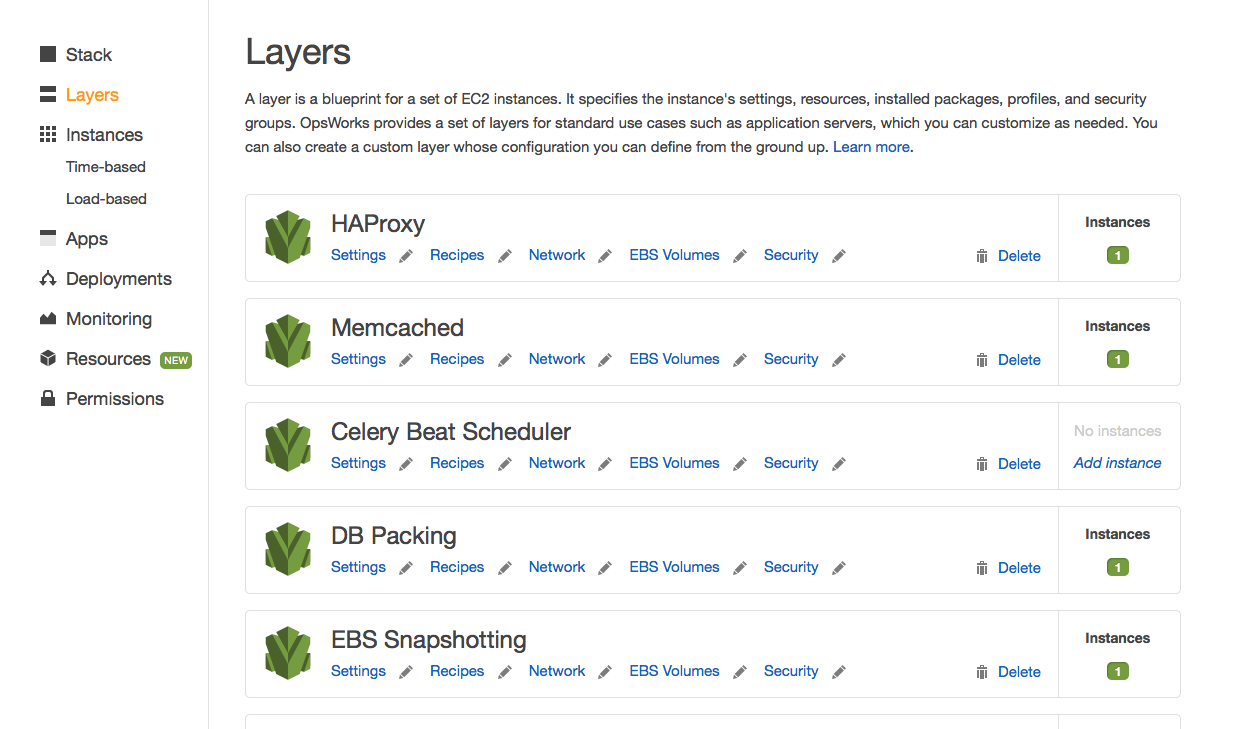Click the HAProxy instances count badge

[1117, 255]
